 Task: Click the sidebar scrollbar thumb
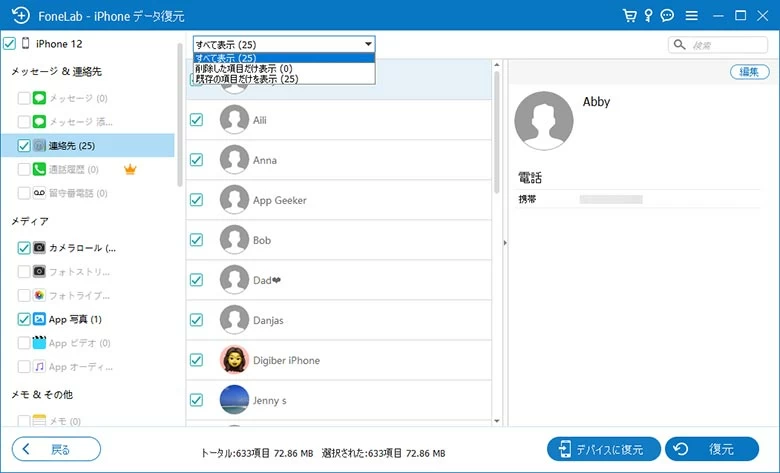(x=180, y=114)
